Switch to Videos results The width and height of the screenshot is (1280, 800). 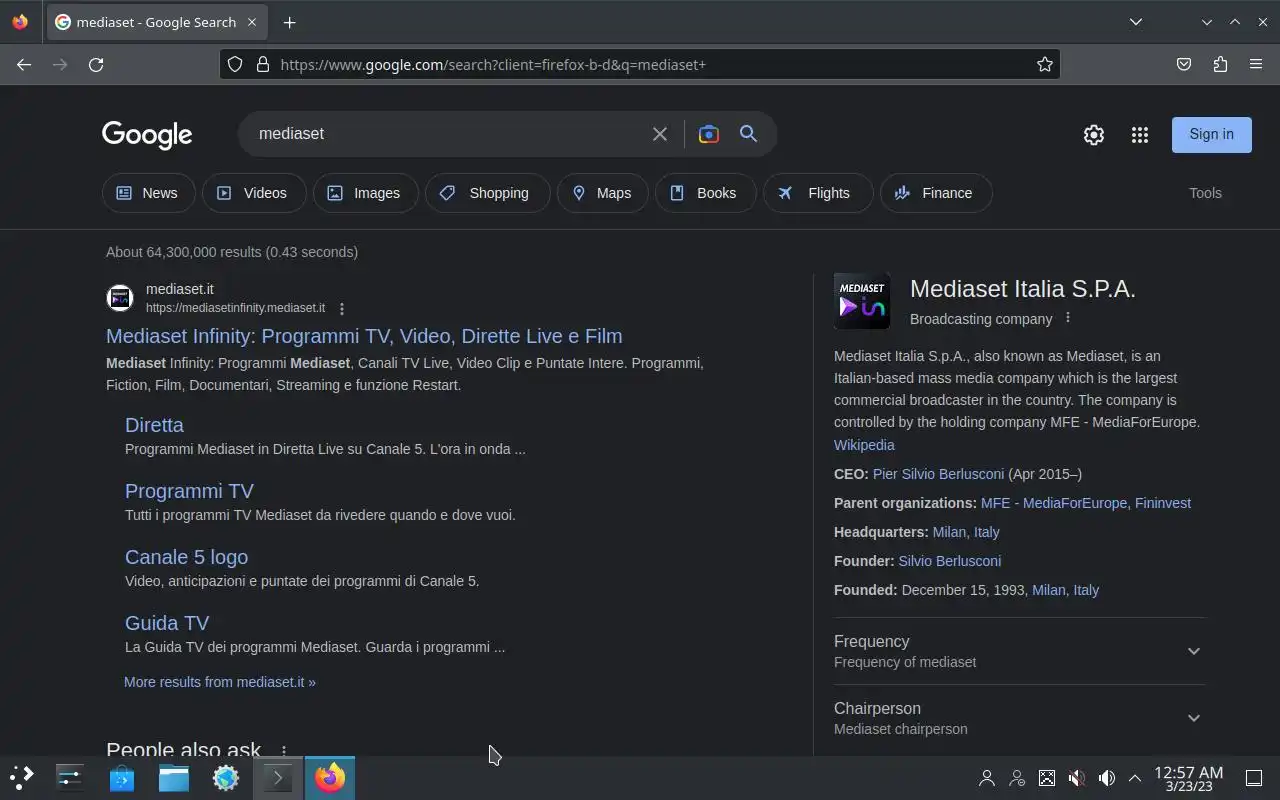click(x=254, y=193)
